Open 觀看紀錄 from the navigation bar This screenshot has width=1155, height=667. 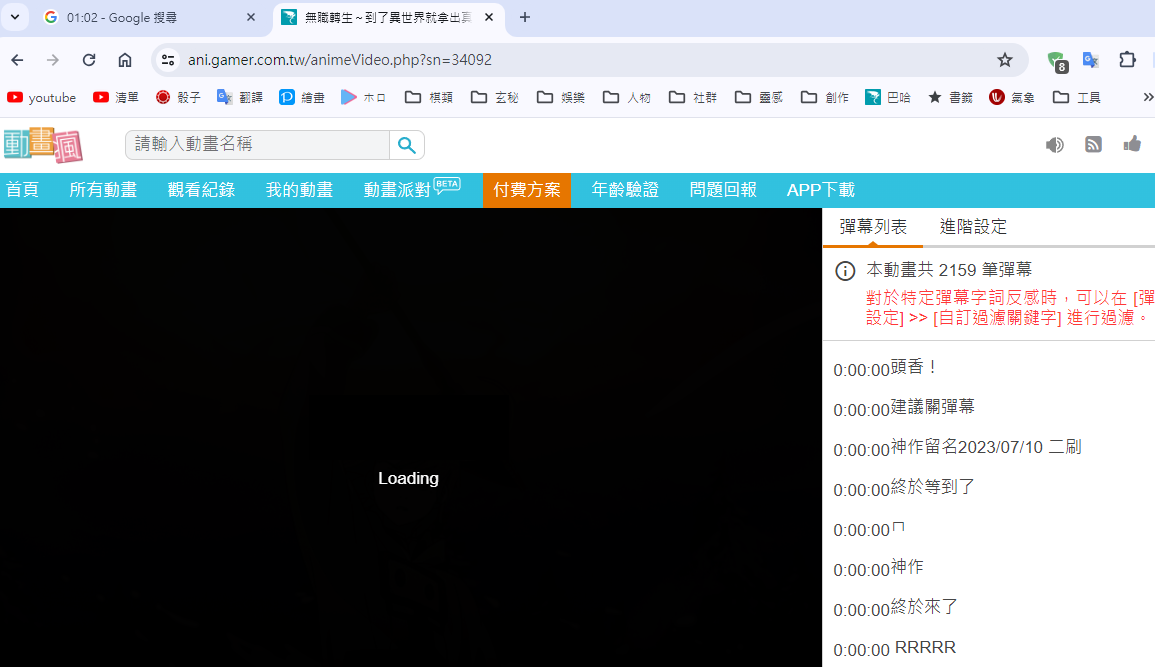pos(201,189)
